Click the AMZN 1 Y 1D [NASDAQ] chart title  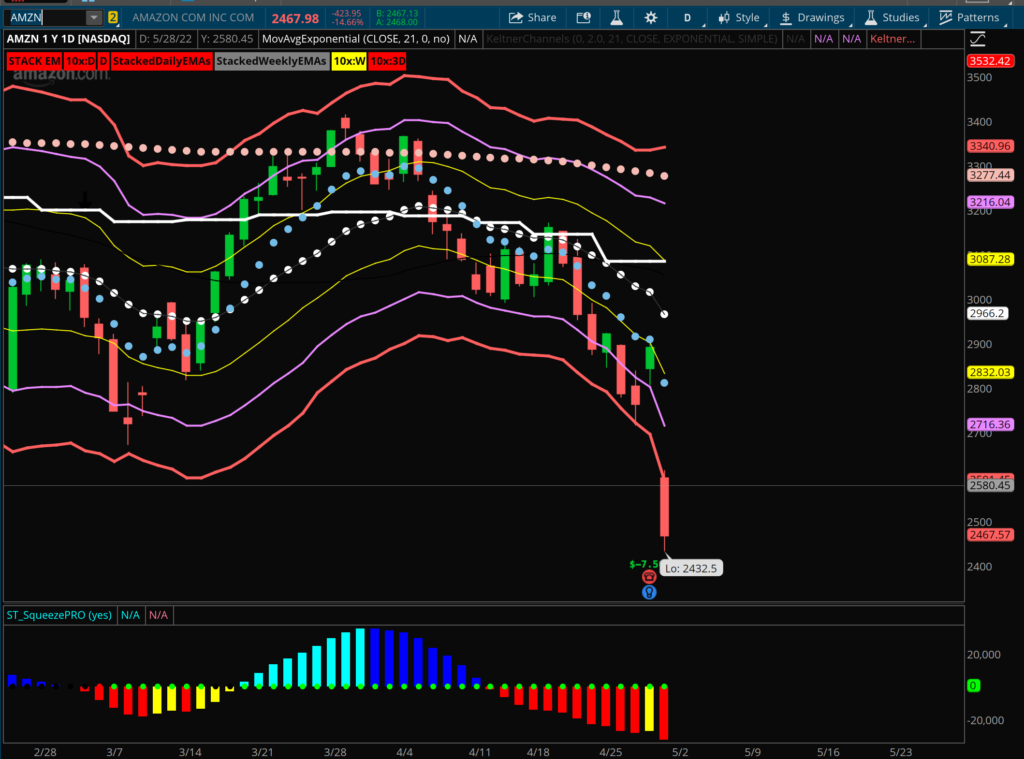click(69, 39)
